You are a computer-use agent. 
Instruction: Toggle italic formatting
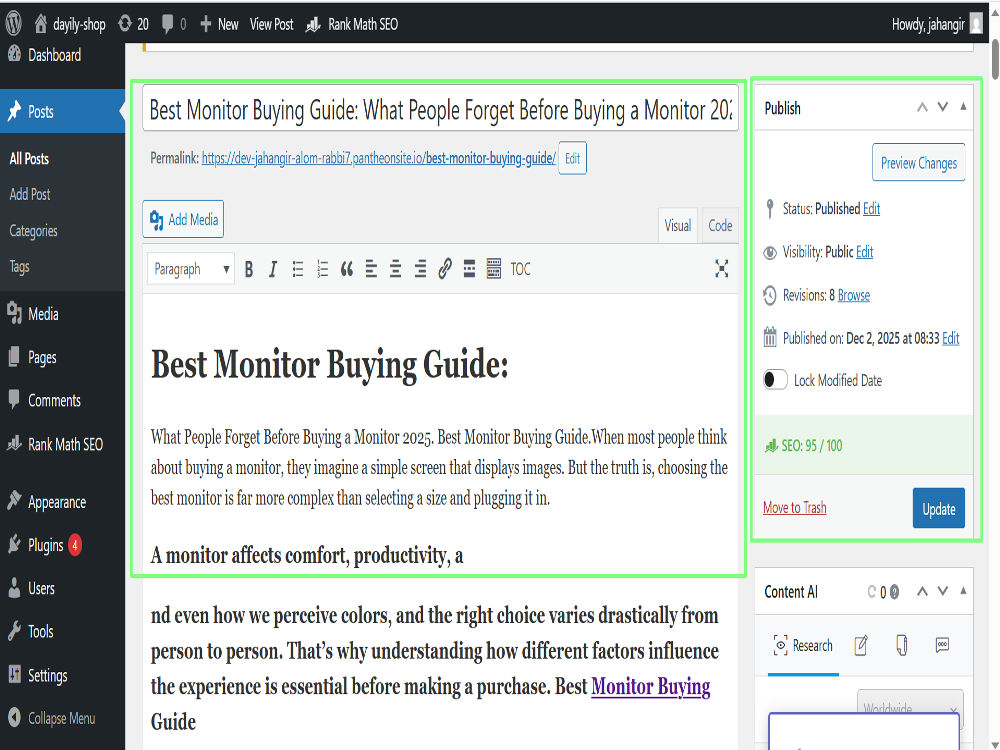pyautogui.click(x=273, y=269)
